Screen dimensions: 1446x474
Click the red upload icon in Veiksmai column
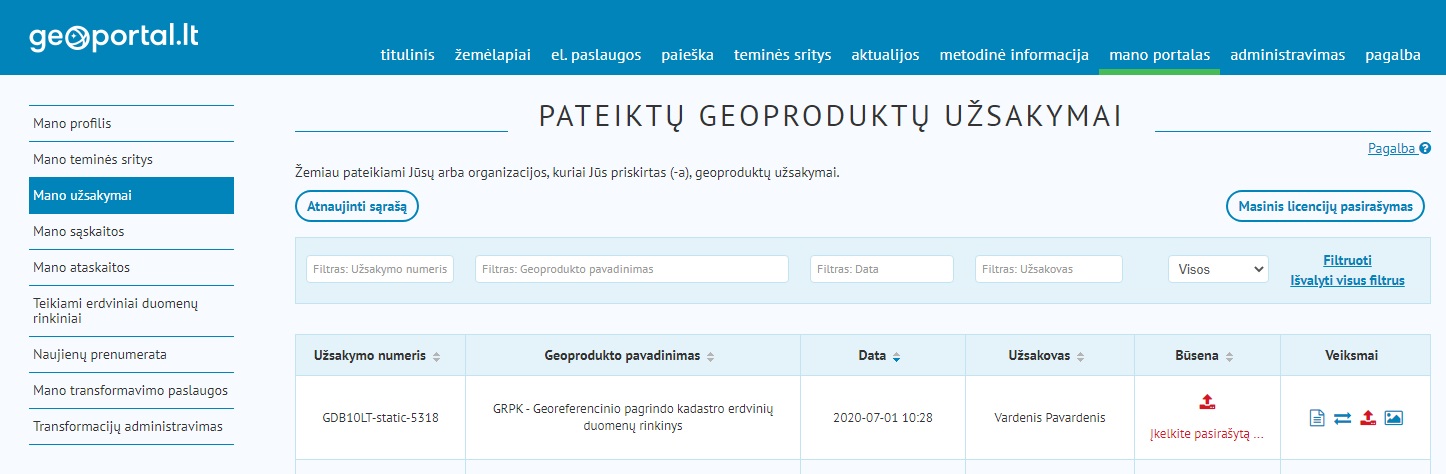(1368, 418)
